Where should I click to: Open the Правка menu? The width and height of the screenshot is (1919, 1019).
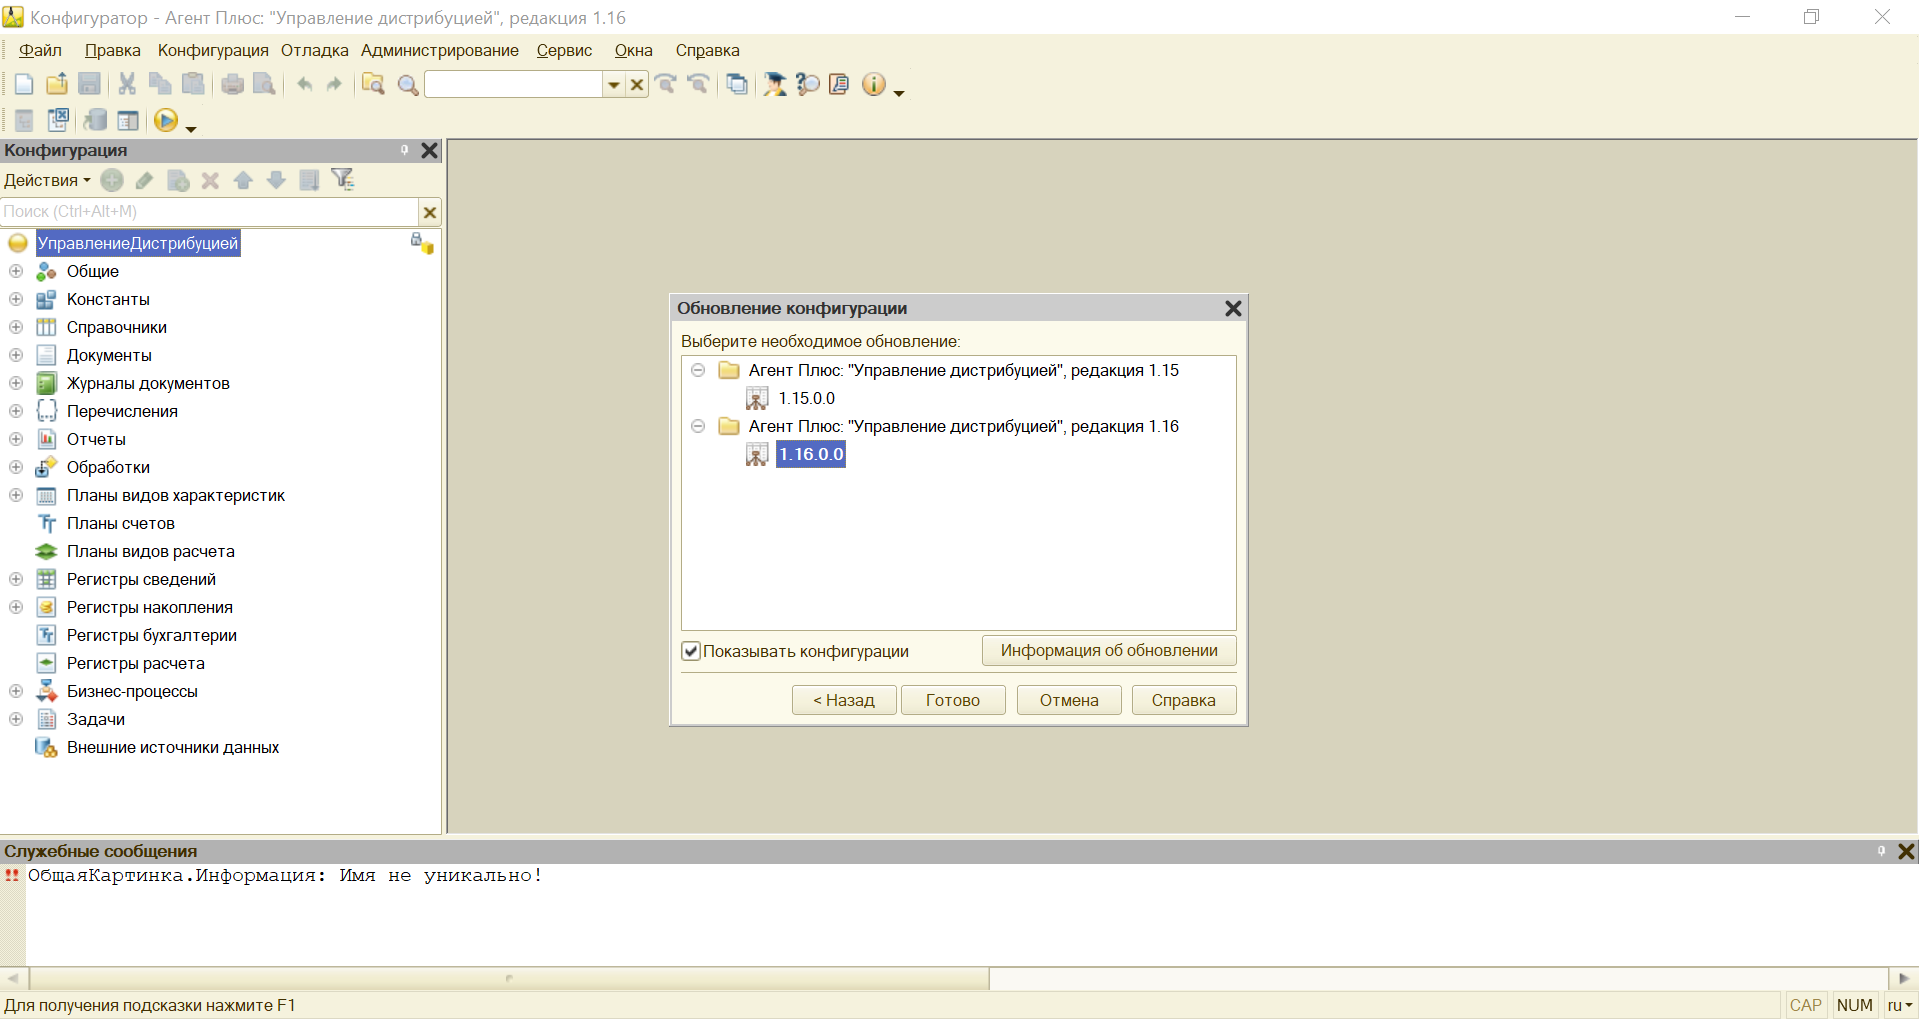[x=112, y=50]
